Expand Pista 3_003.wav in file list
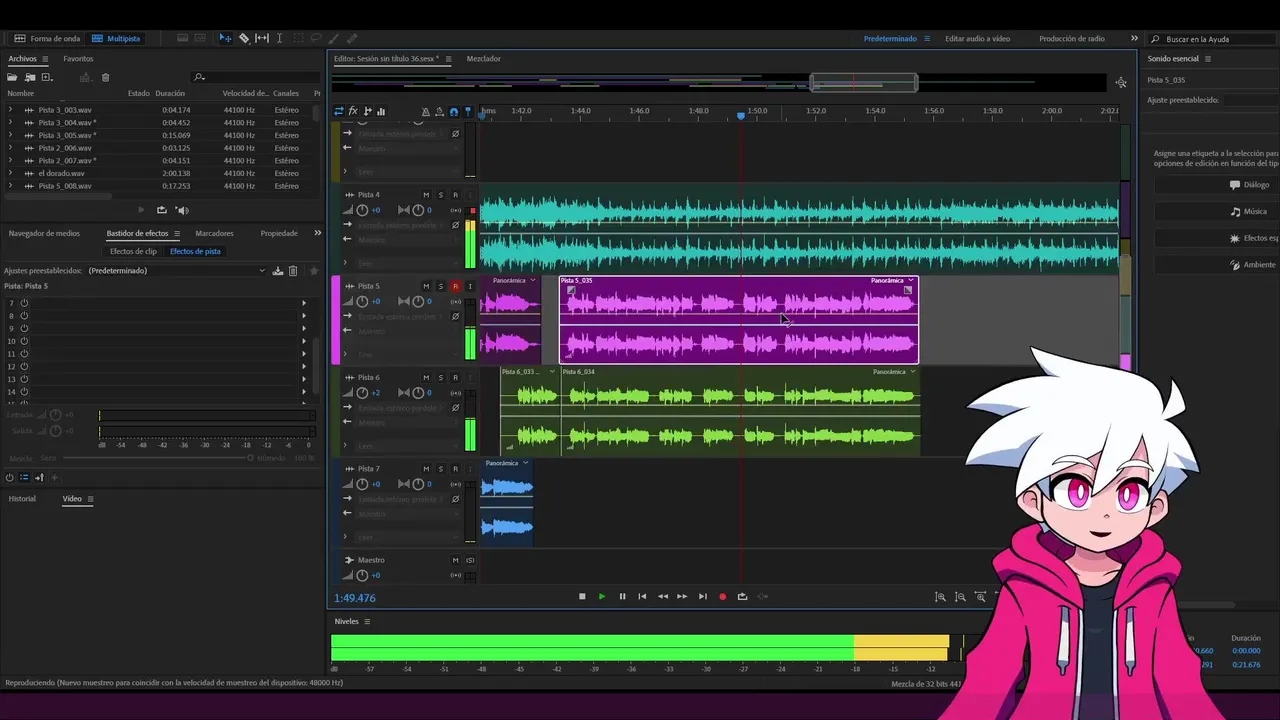Viewport: 1280px width, 720px height. click(10, 110)
